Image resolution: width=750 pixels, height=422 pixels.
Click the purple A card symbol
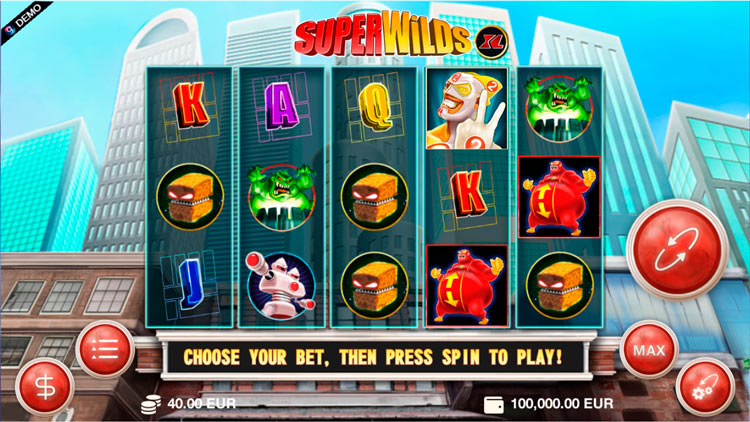click(x=282, y=107)
